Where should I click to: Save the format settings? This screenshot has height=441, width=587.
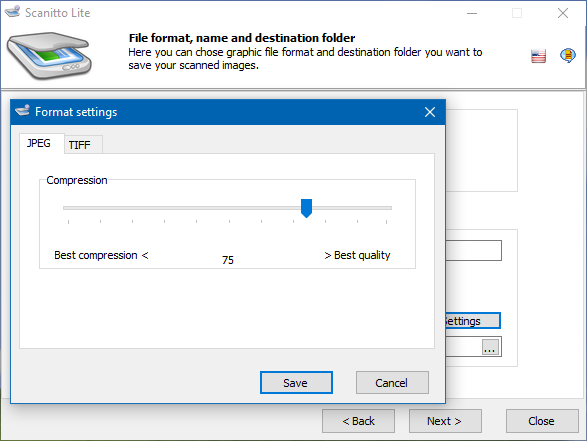tap(296, 383)
